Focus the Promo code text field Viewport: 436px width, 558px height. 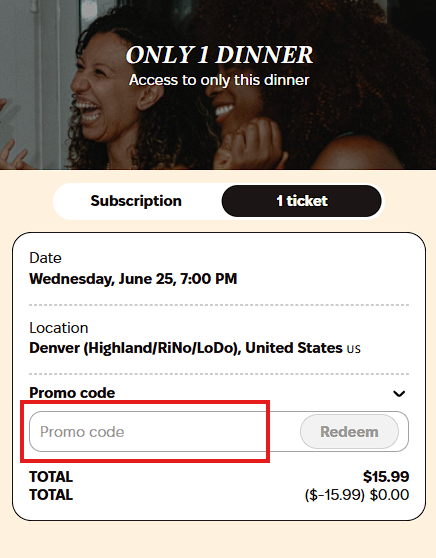(164, 432)
